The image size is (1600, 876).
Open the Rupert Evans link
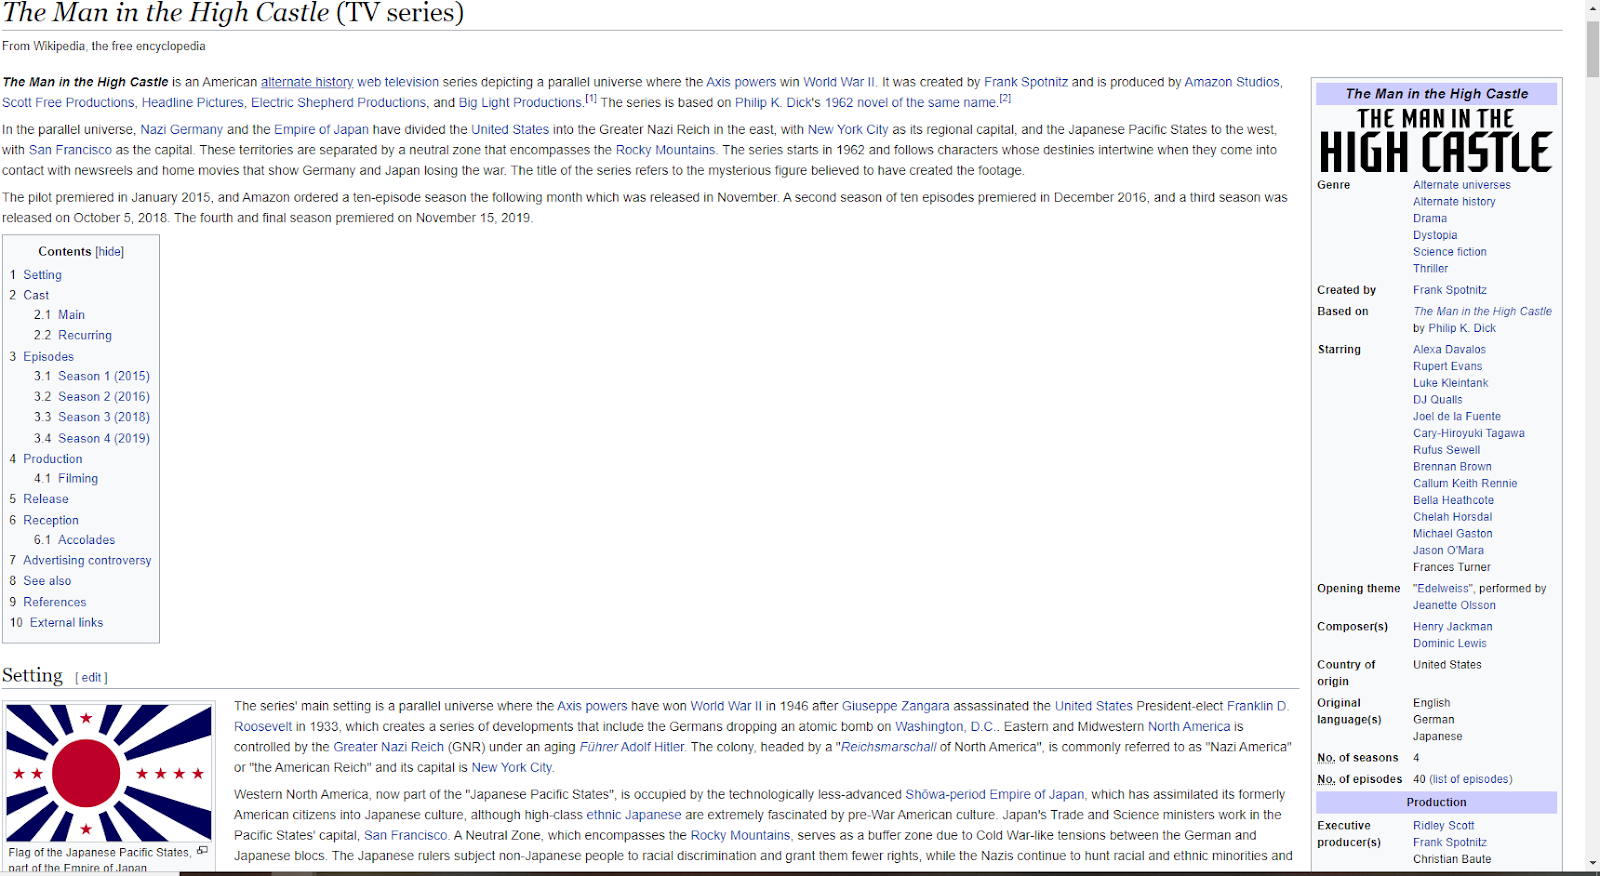1447,367
